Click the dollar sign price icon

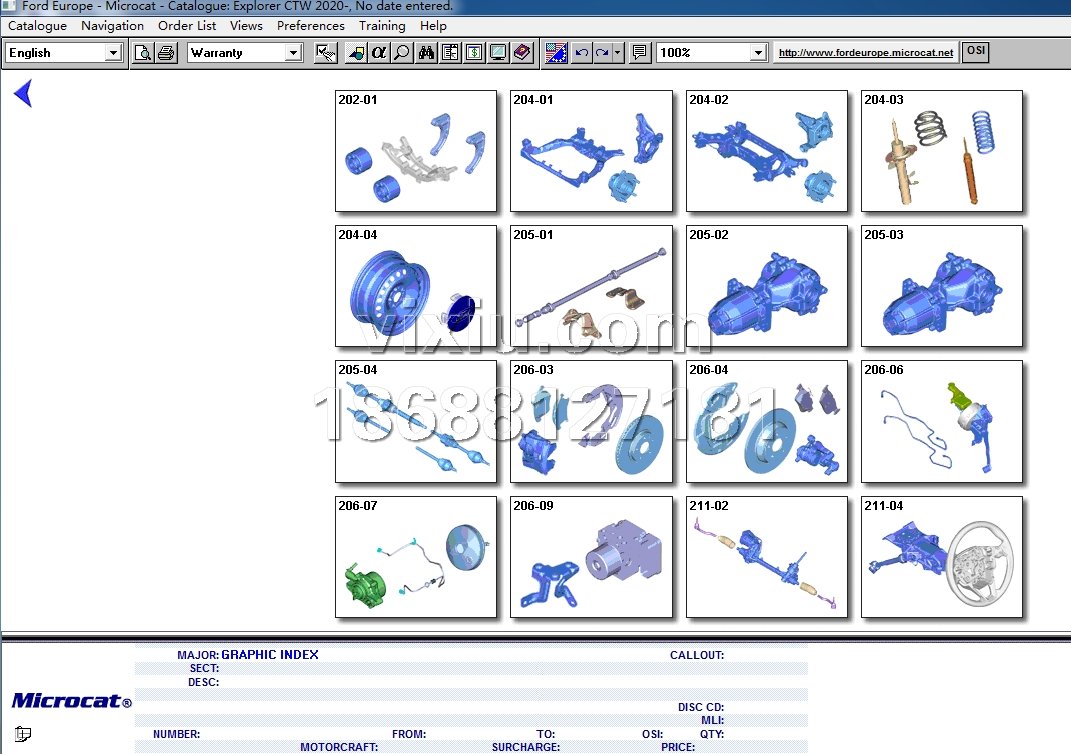pos(474,53)
